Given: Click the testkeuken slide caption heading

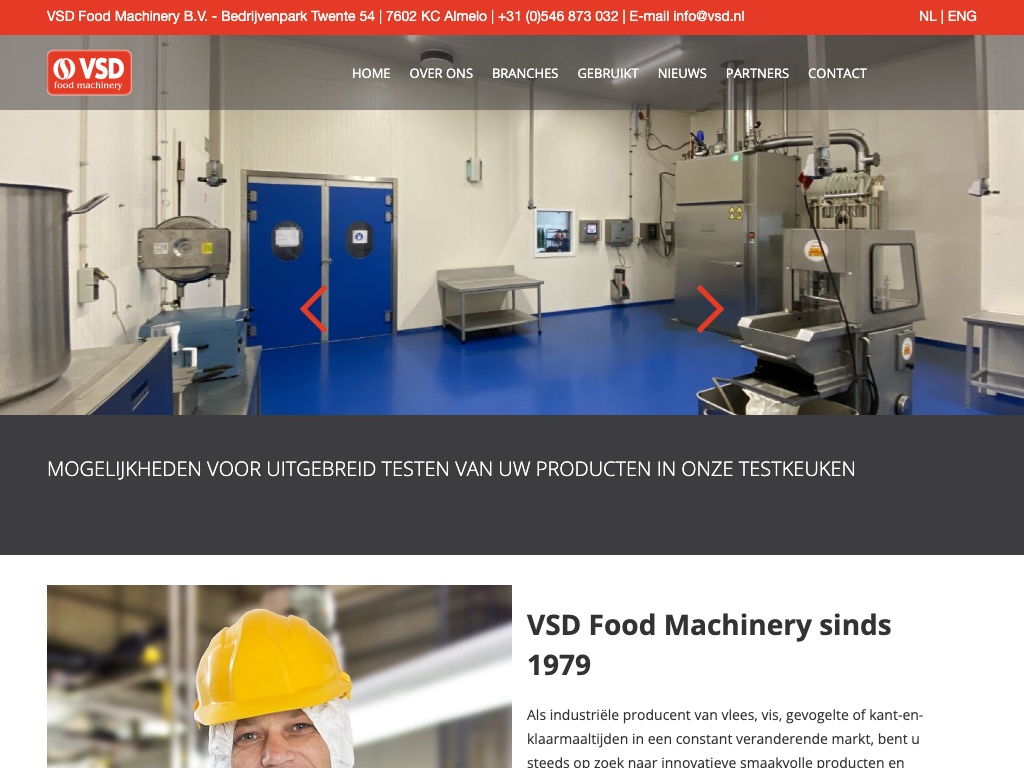Looking at the screenshot, I should click(451, 469).
